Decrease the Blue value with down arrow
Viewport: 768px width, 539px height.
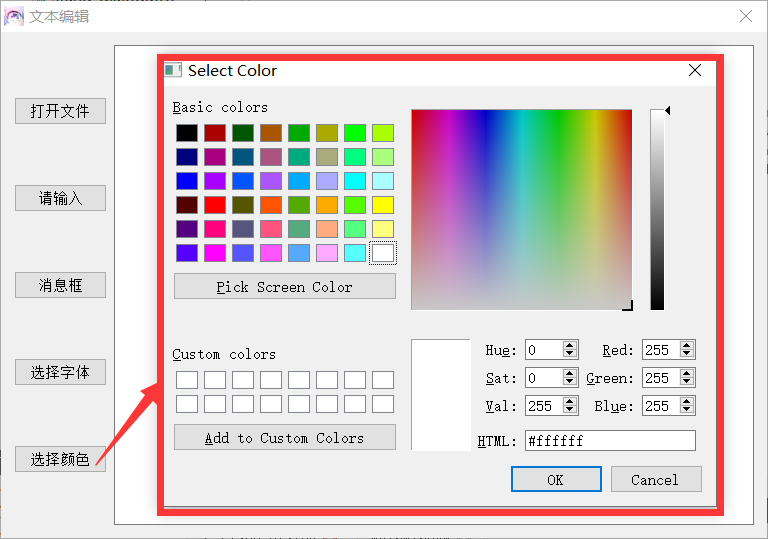coord(687,410)
